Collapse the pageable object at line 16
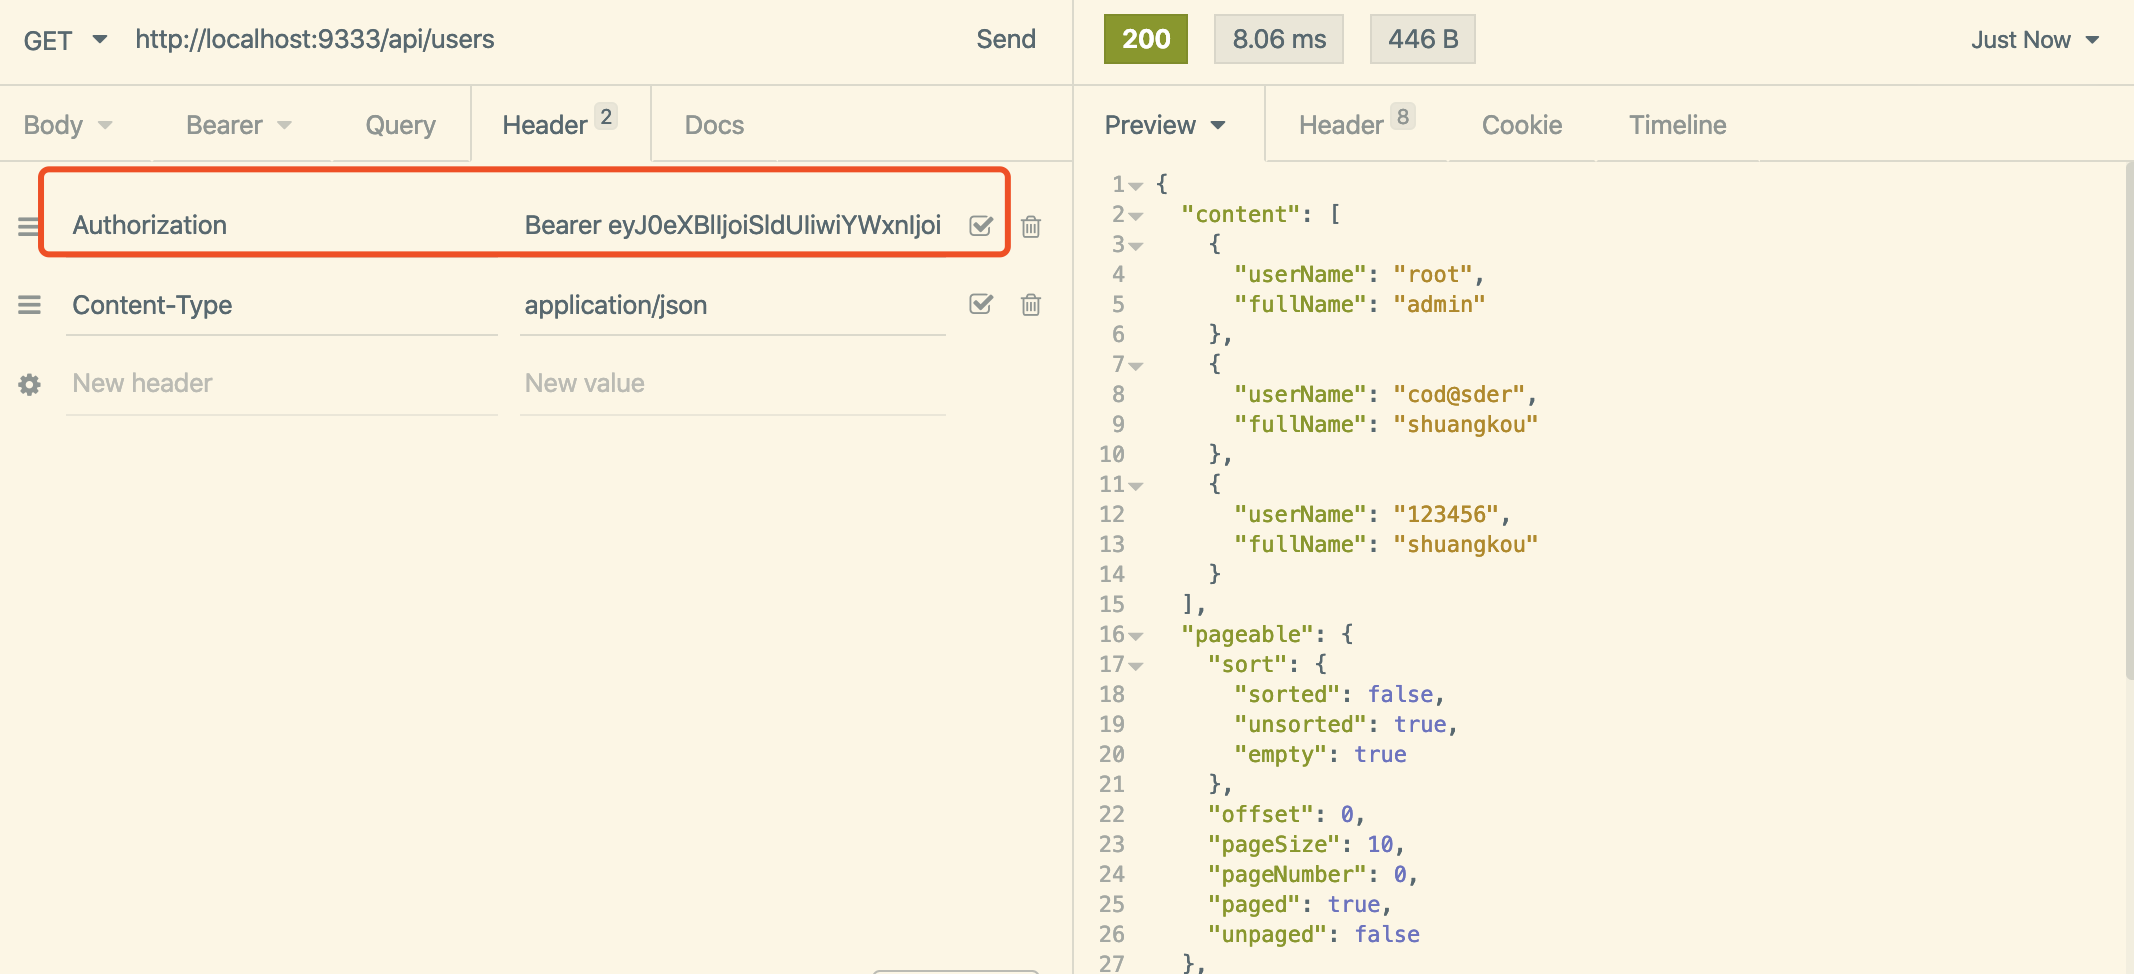 1136,636
